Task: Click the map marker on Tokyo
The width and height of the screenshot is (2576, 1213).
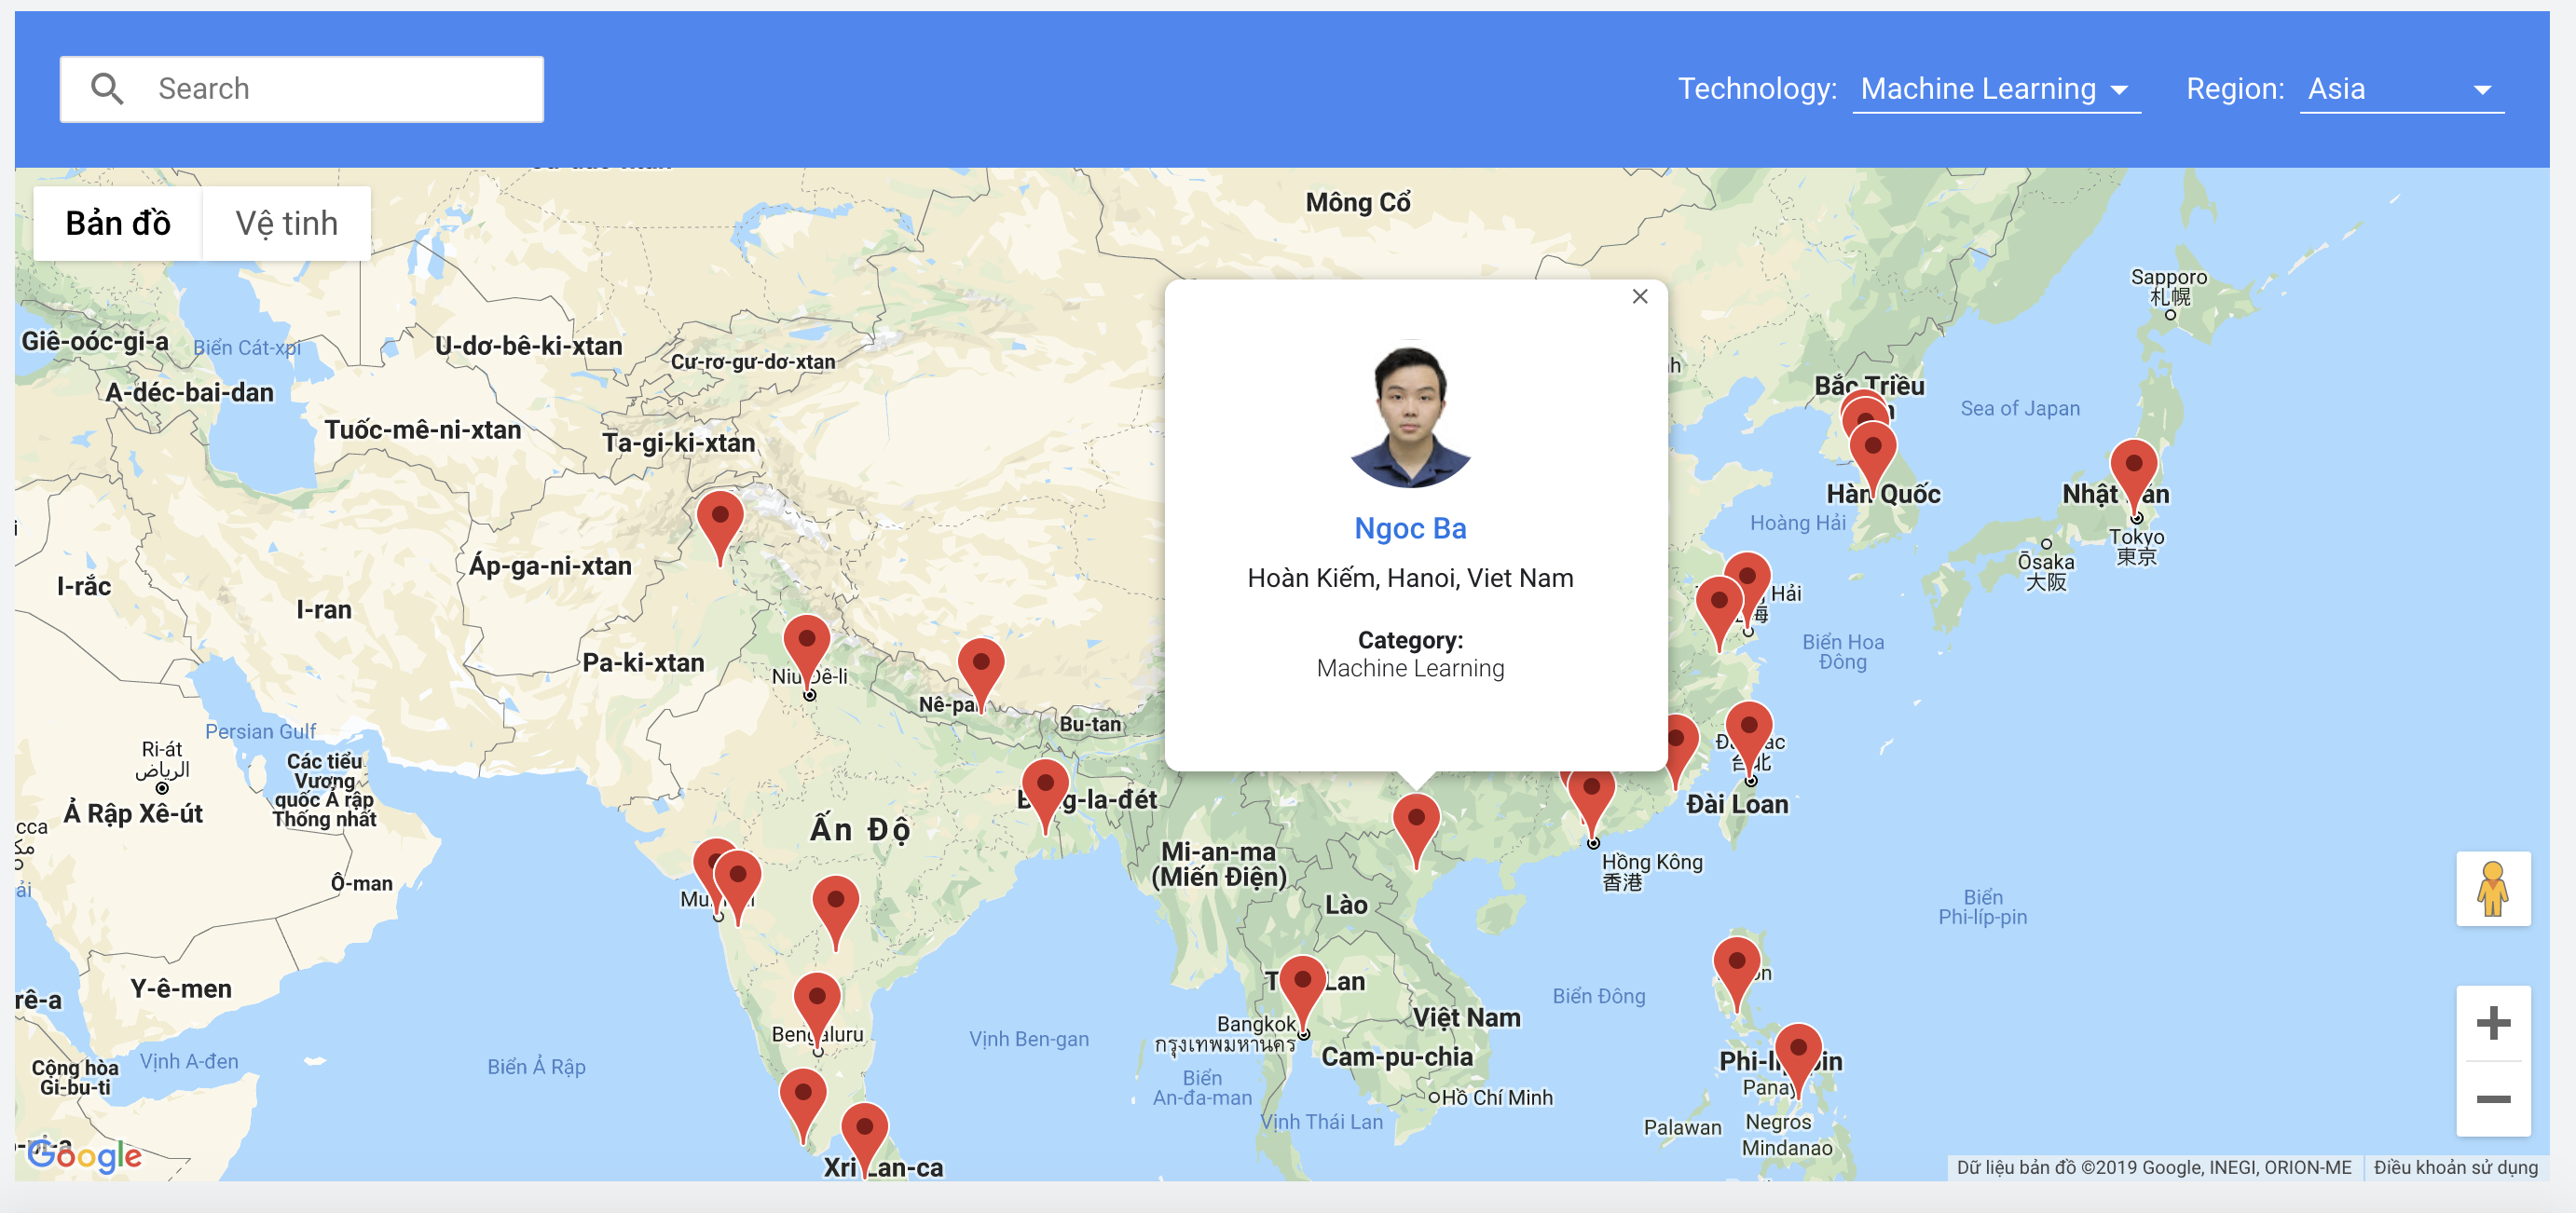Action: coord(2133,470)
